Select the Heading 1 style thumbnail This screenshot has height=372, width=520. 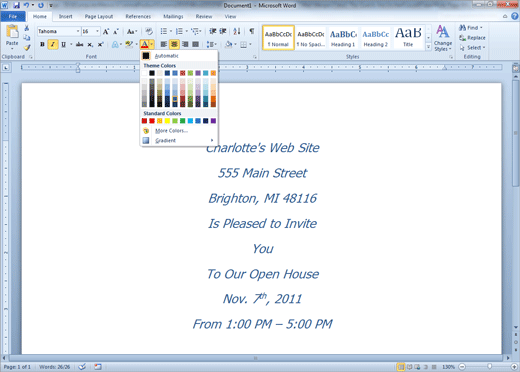click(x=343, y=38)
